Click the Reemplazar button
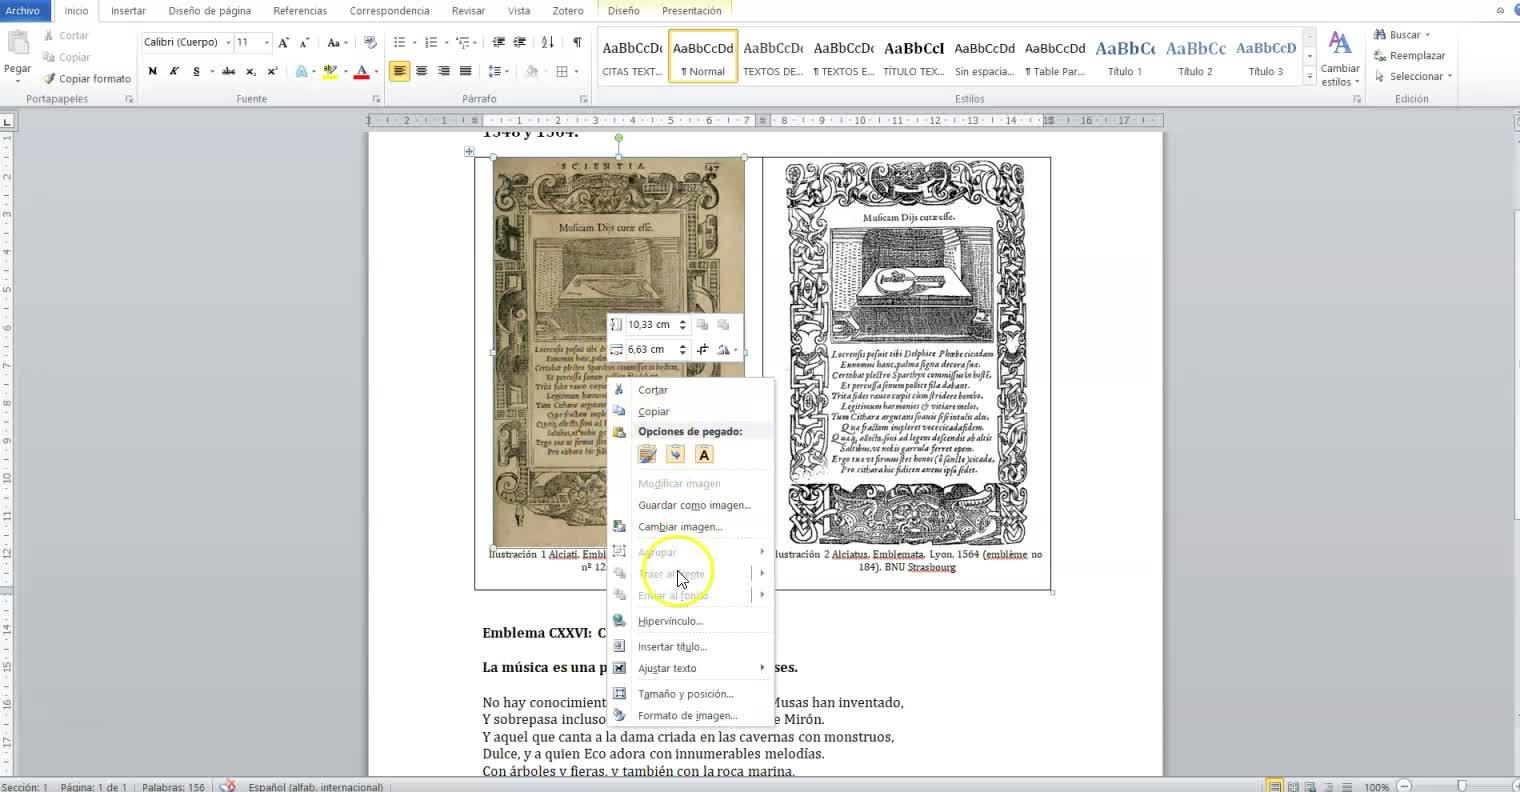 tap(1410, 56)
